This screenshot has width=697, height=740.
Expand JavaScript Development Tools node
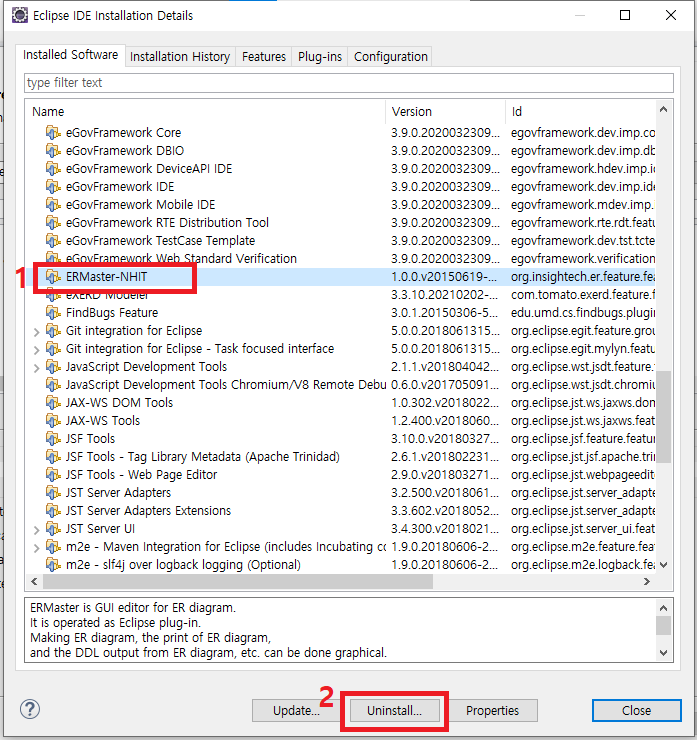click(36, 368)
